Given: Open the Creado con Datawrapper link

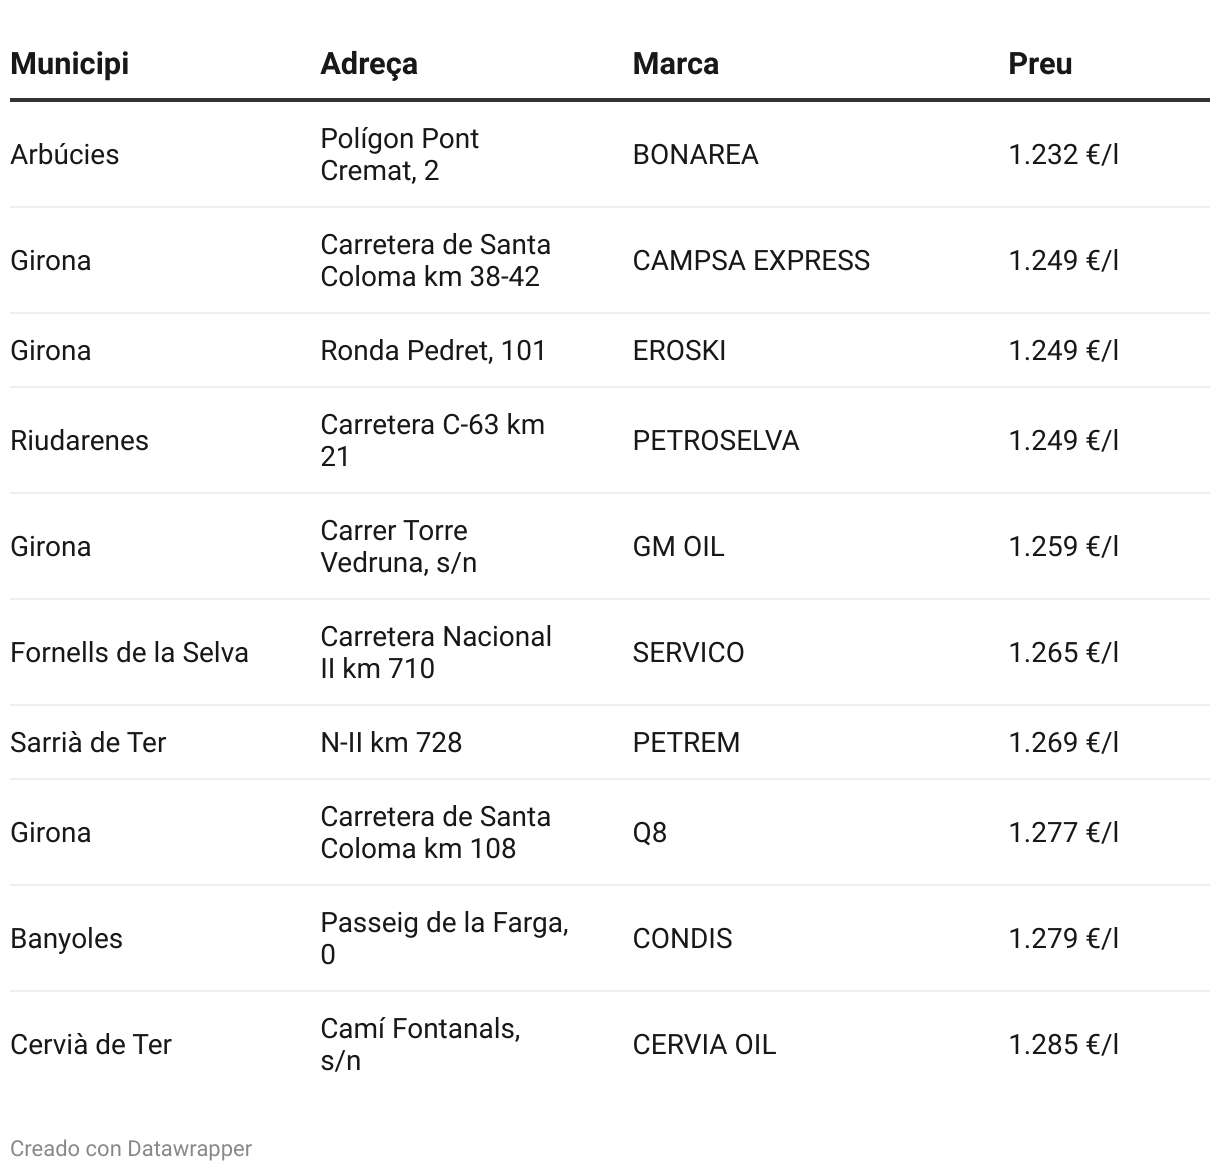Looking at the screenshot, I should tap(131, 1149).
